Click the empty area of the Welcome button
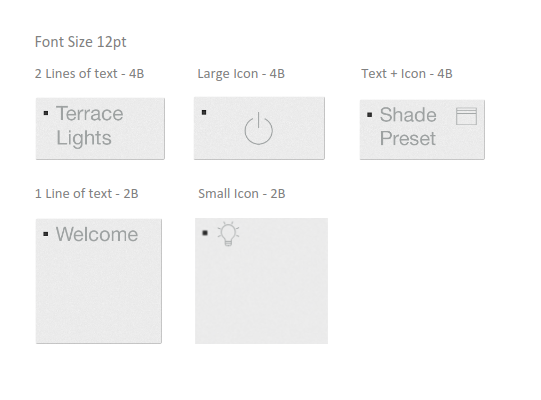The height and width of the screenshot is (400, 541). click(99, 293)
